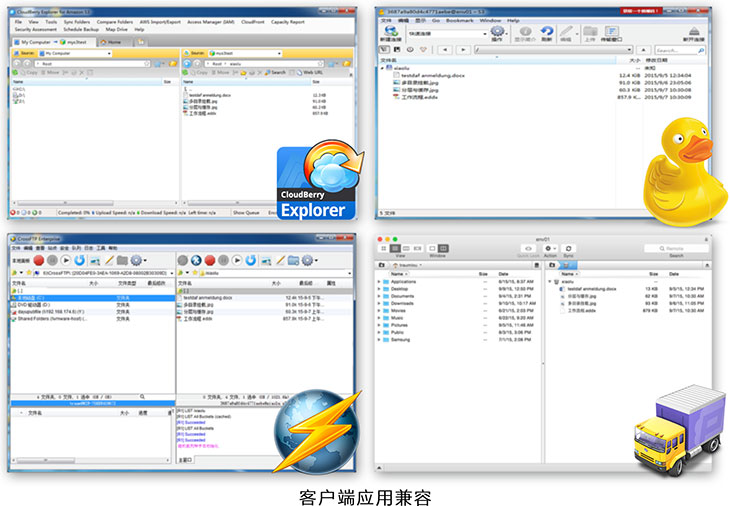Image resolution: width=730 pixels, height=506 pixels.
Task: Select Shared Folders row in CrossFTP left pane
Action: [93, 319]
